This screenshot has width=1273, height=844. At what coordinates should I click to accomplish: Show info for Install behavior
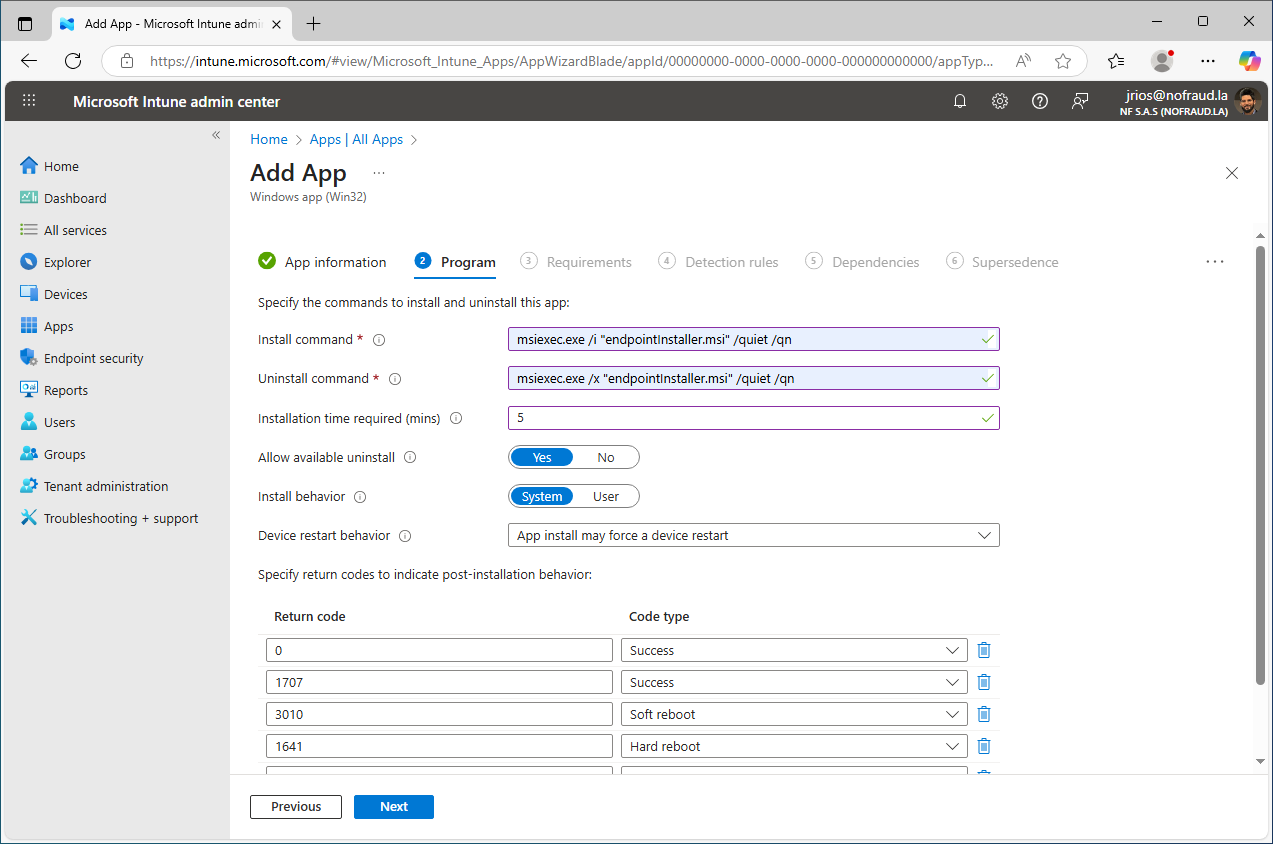pos(360,497)
